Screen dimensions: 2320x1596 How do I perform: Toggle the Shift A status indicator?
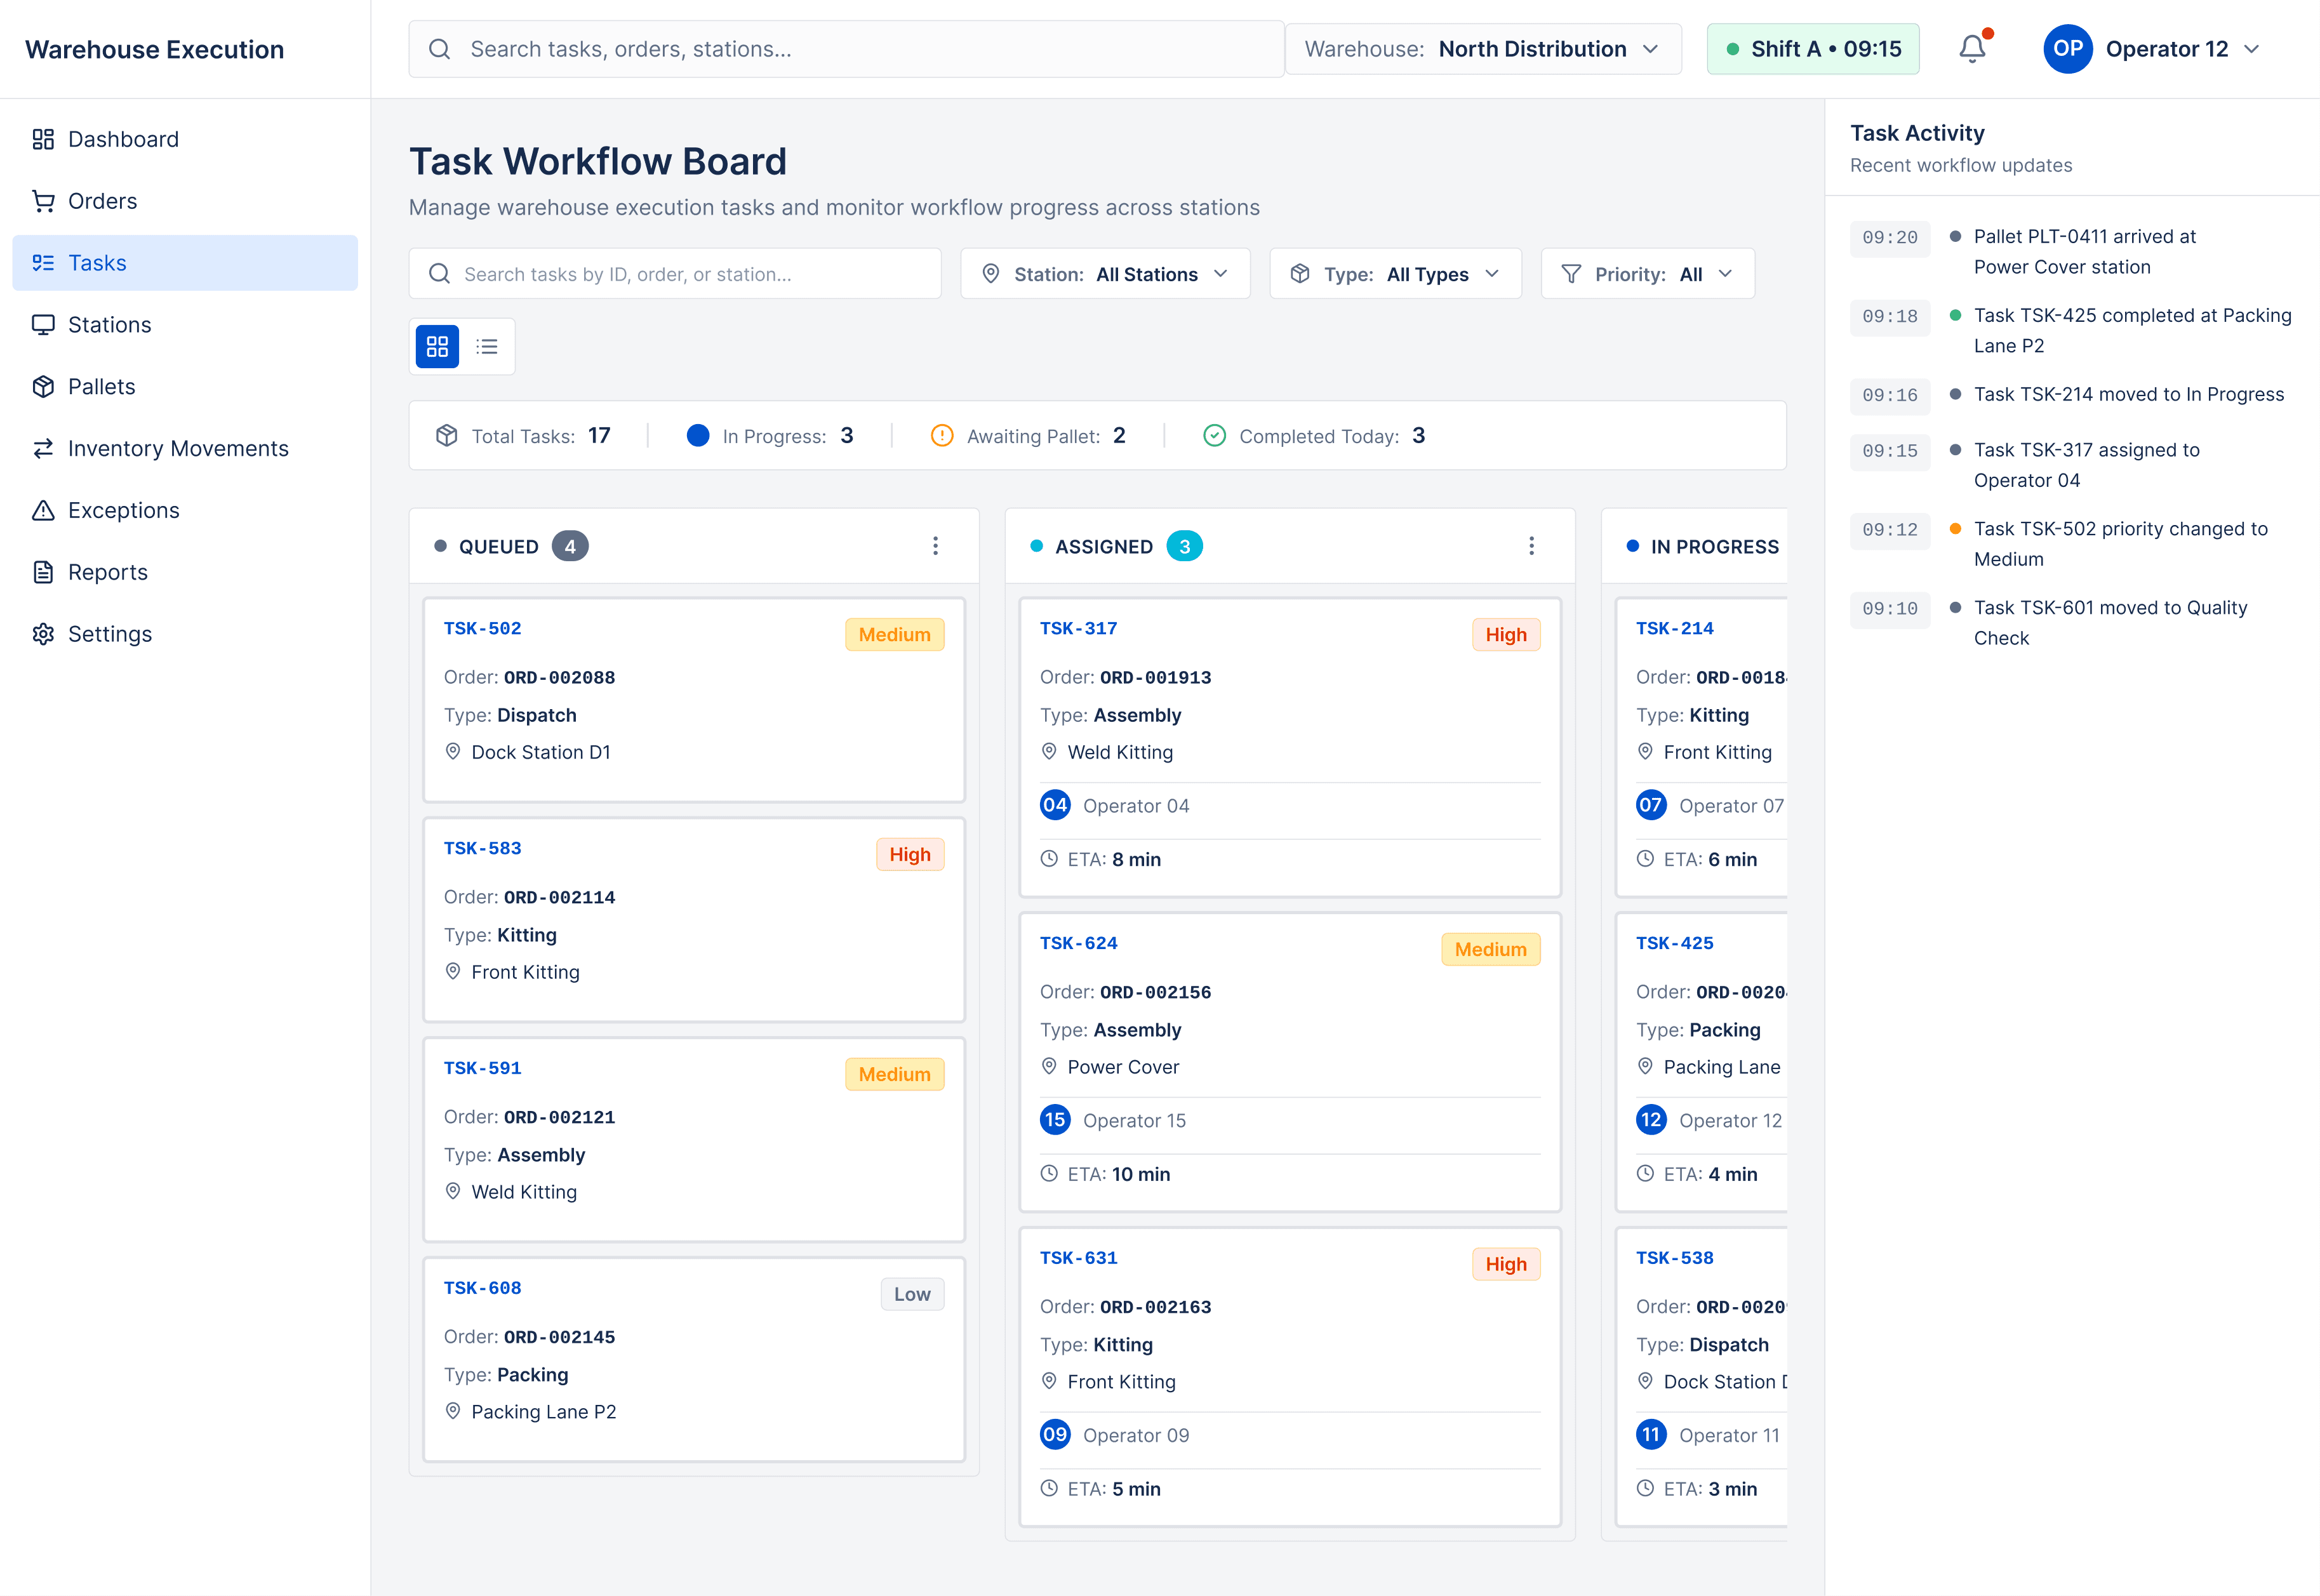(1812, 48)
